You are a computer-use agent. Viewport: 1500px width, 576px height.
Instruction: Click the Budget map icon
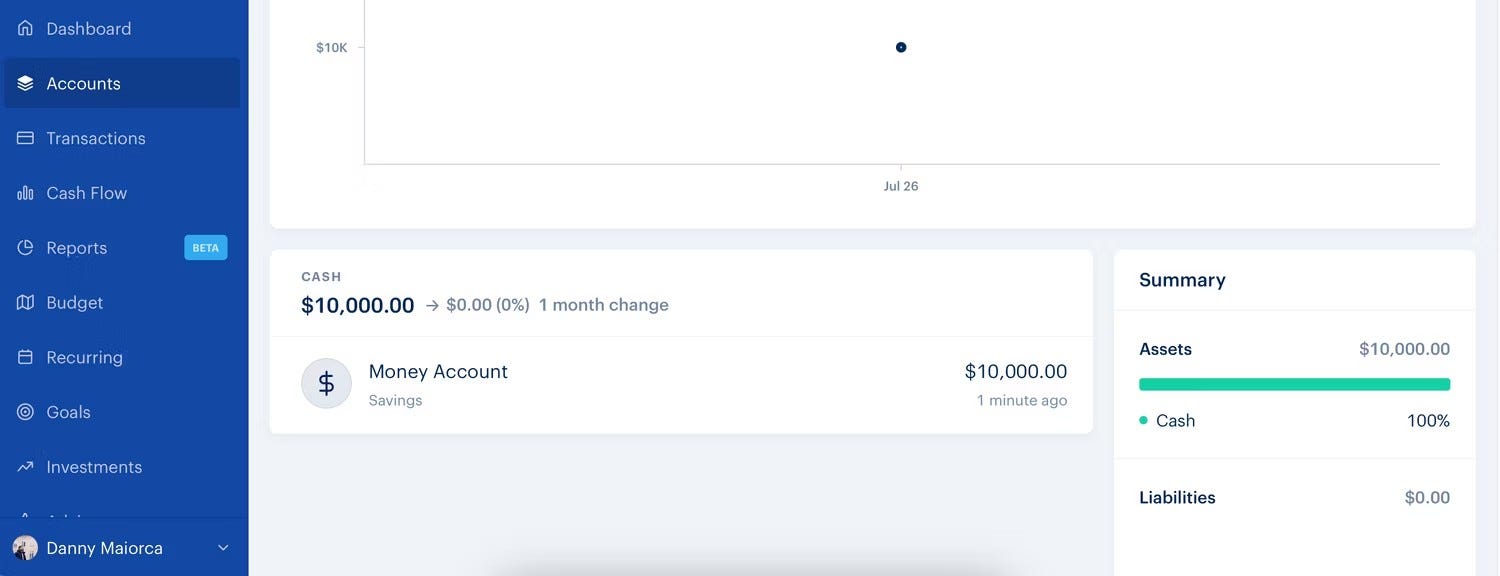tap(25, 302)
